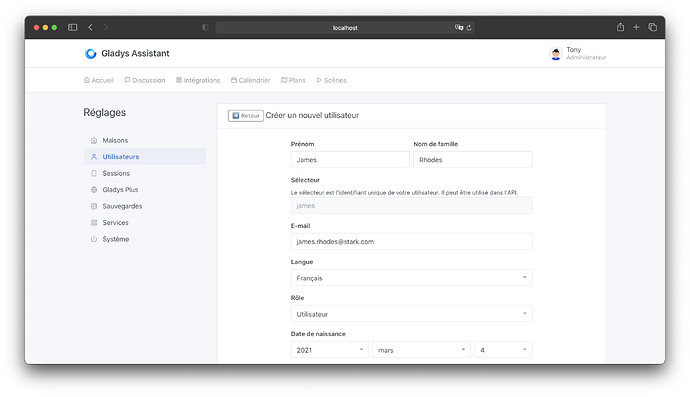
Task: Show tab overview icon
Action: [x=653, y=27]
